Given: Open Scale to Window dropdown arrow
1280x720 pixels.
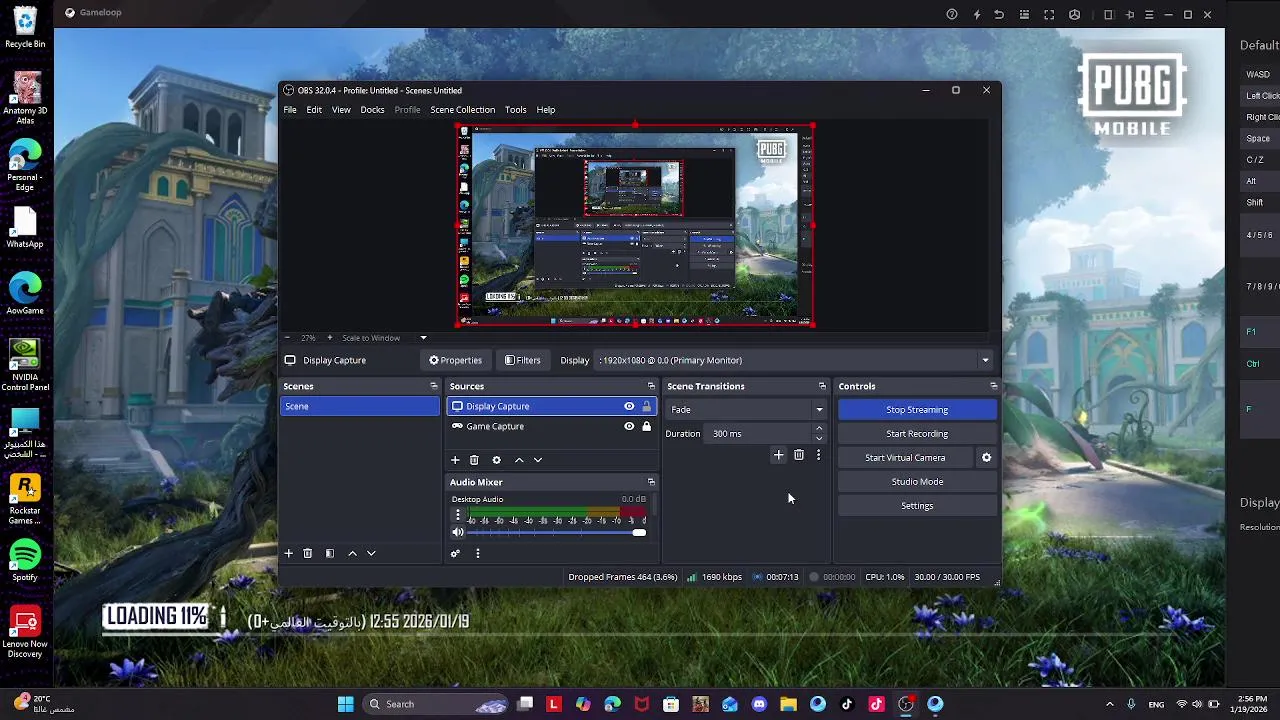Looking at the screenshot, I should [423, 338].
